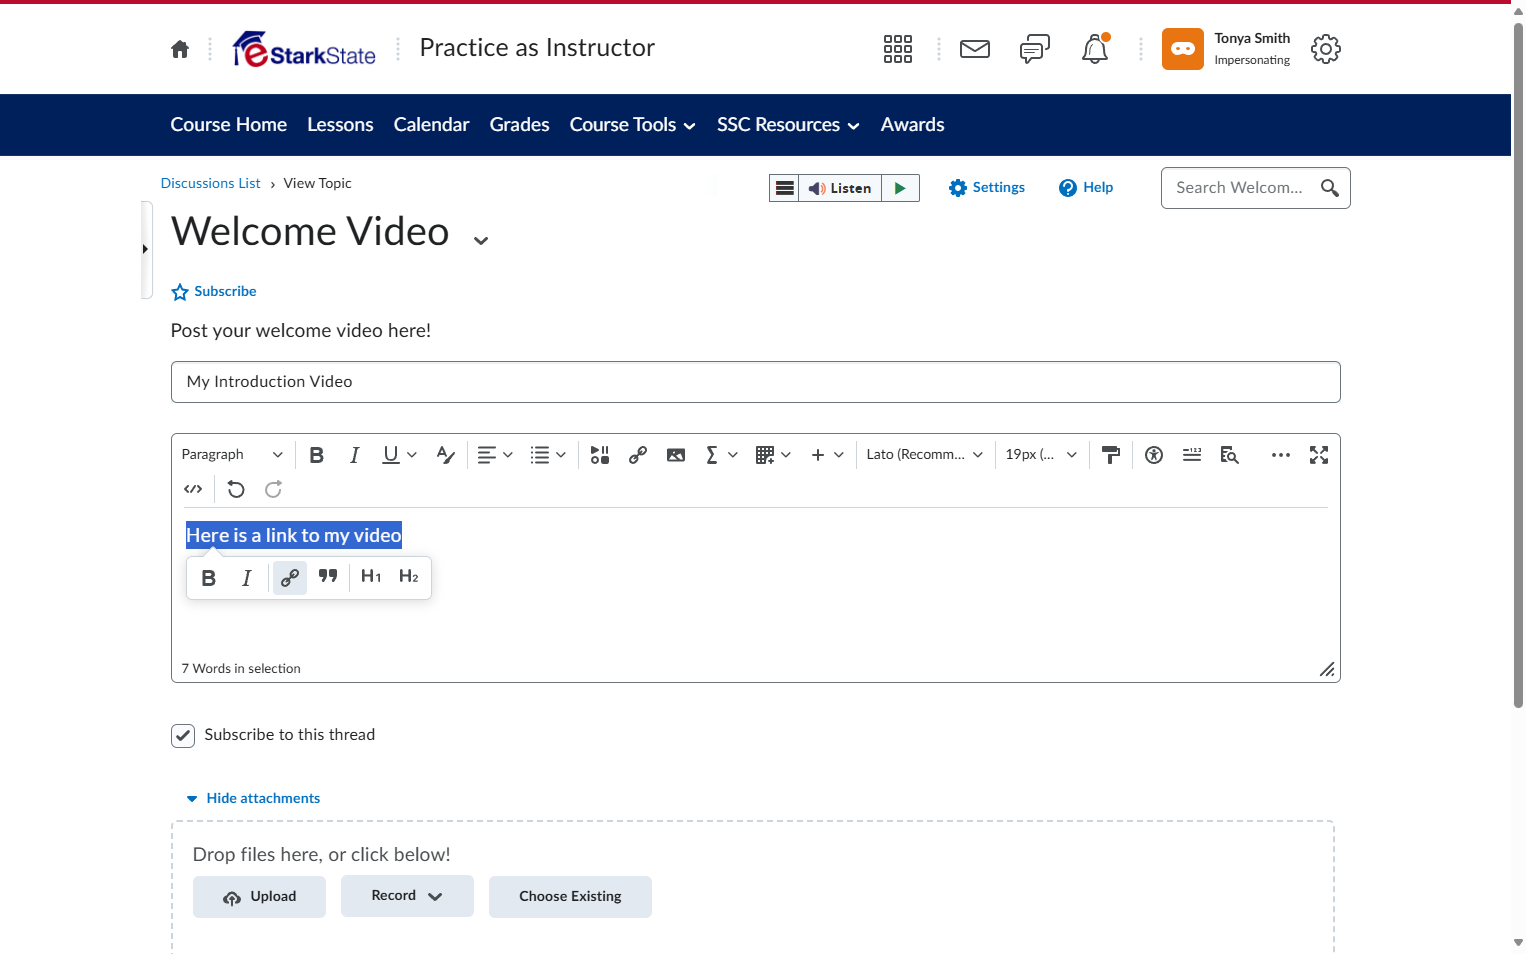
Task: Open the admin tools gear icon
Action: pos(1326,49)
